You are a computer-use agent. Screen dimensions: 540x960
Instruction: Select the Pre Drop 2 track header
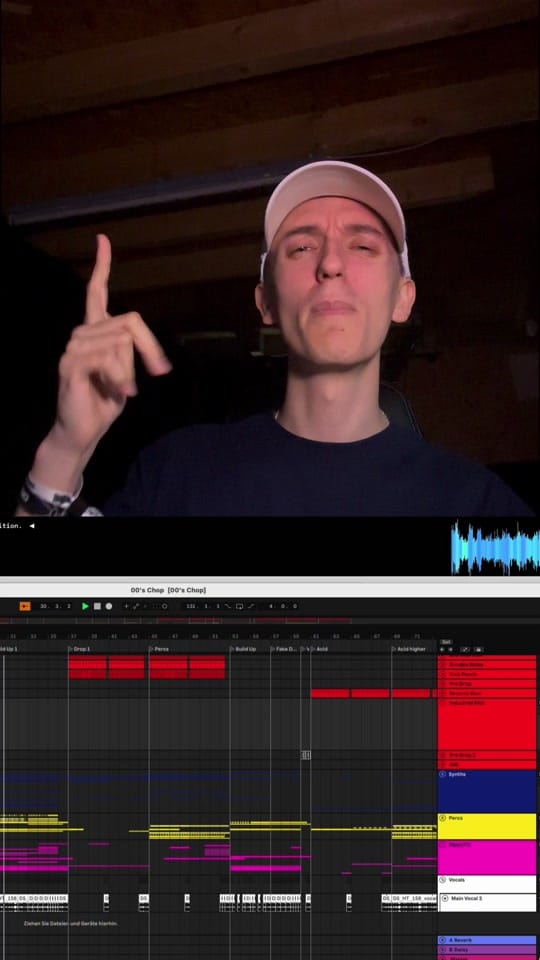487,755
